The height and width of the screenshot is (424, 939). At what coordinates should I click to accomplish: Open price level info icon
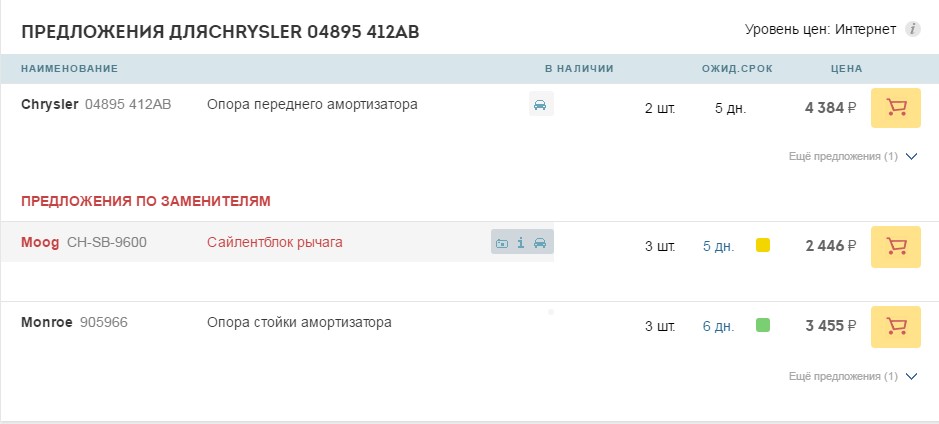pyautogui.click(x=912, y=29)
